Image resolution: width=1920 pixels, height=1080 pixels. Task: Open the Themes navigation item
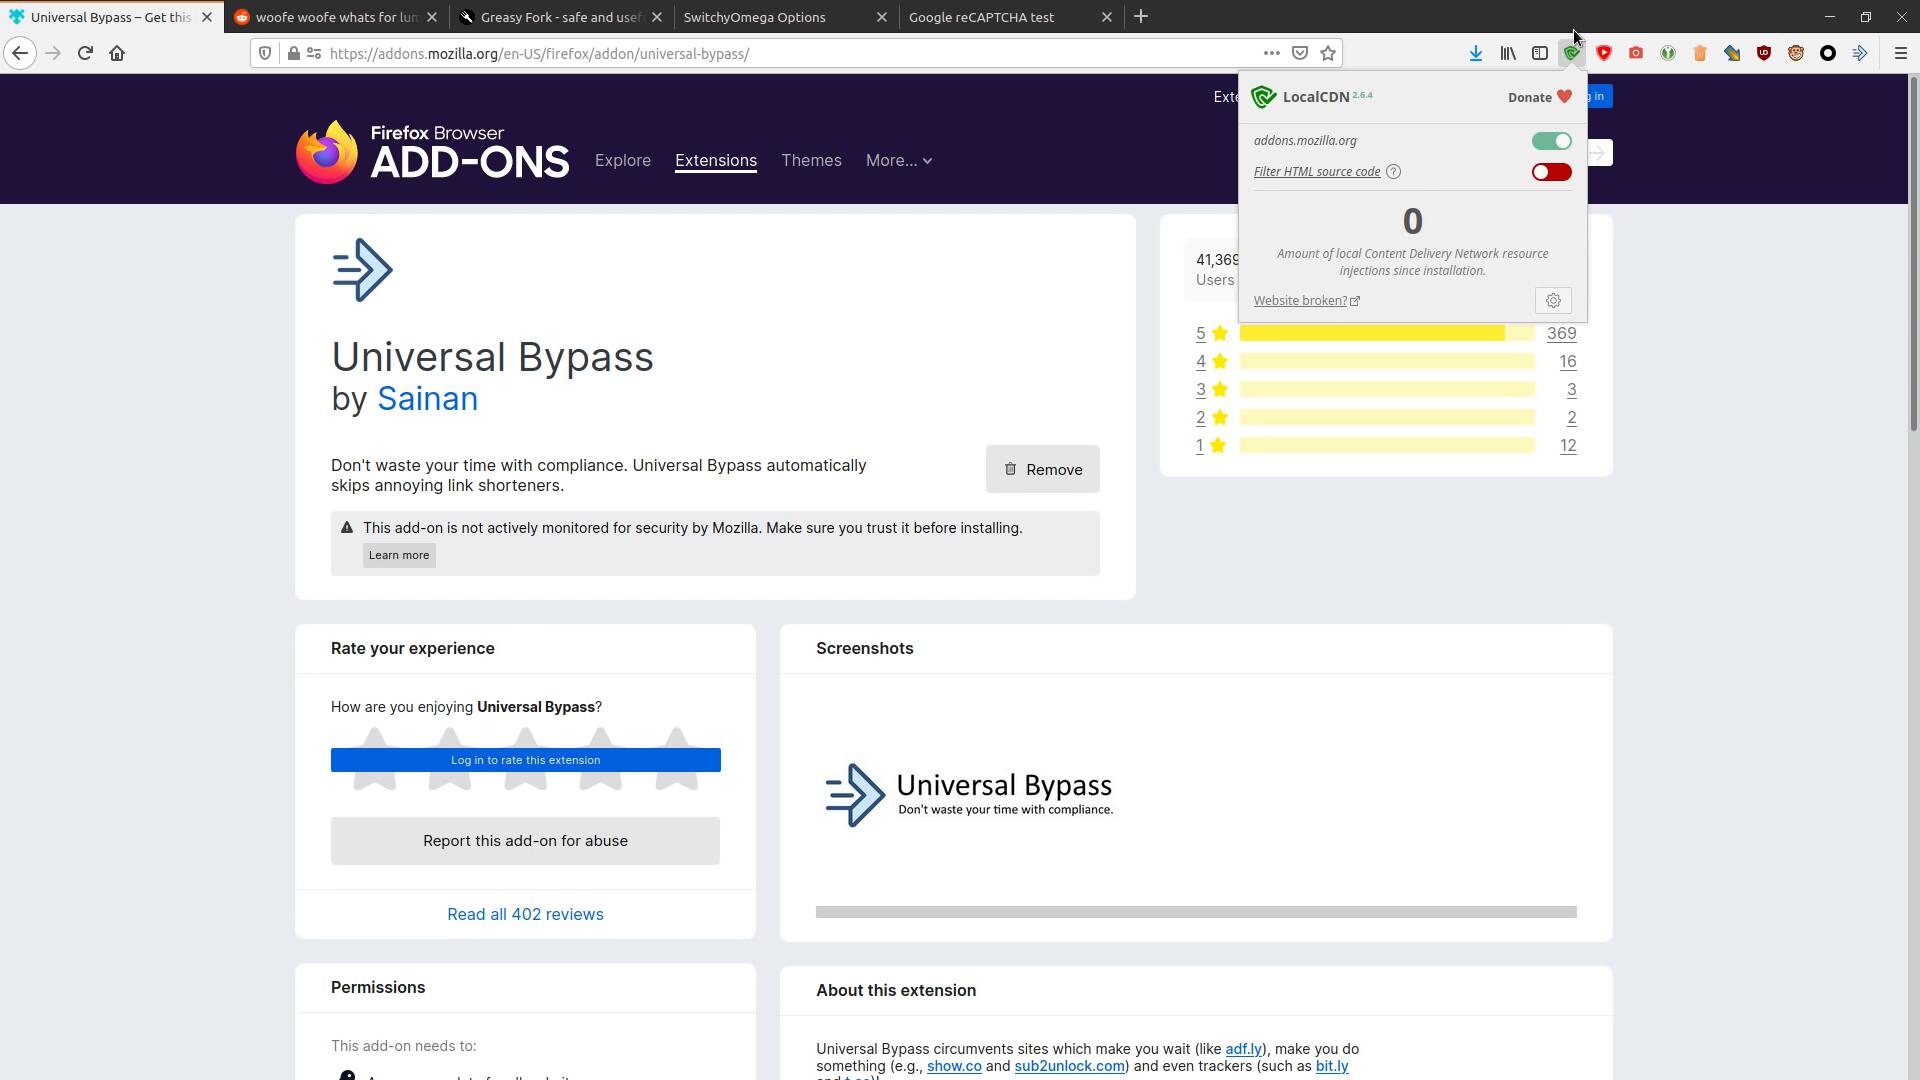pyautogui.click(x=811, y=161)
